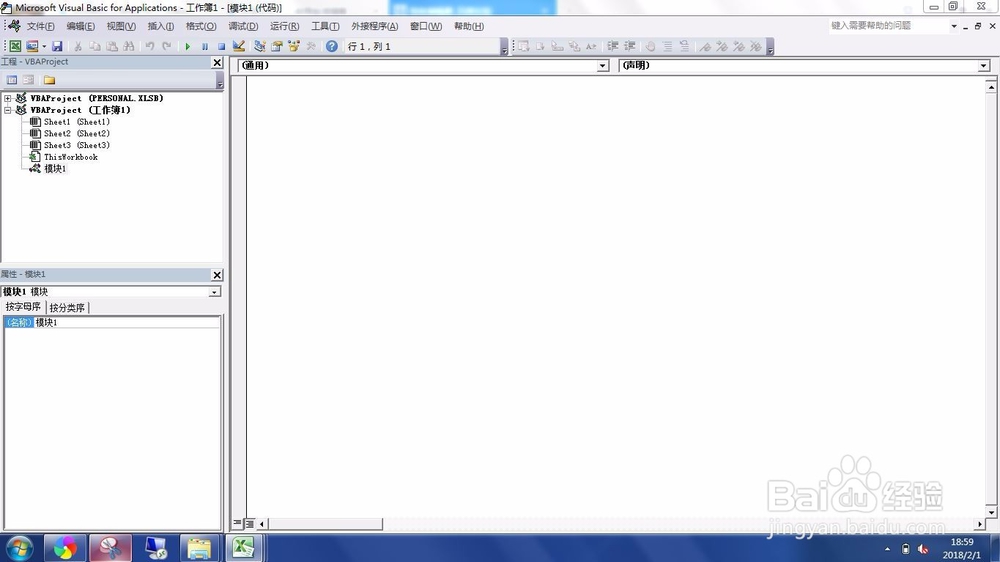Close the 属性 - 模块1 panel

pyautogui.click(x=217, y=275)
